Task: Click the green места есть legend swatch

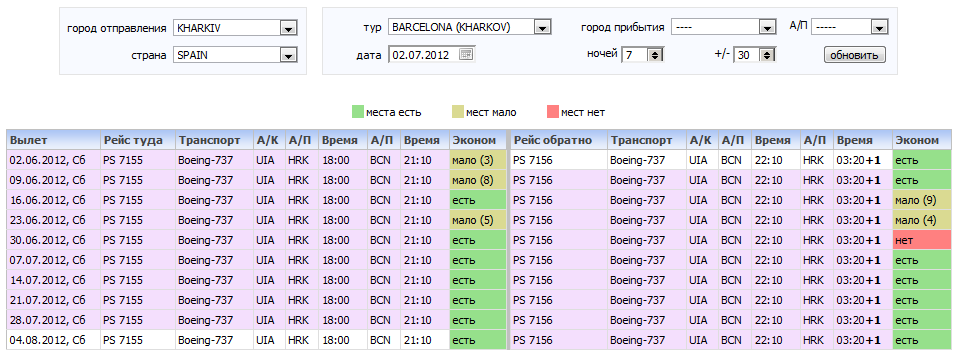Action: click(358, 112)
